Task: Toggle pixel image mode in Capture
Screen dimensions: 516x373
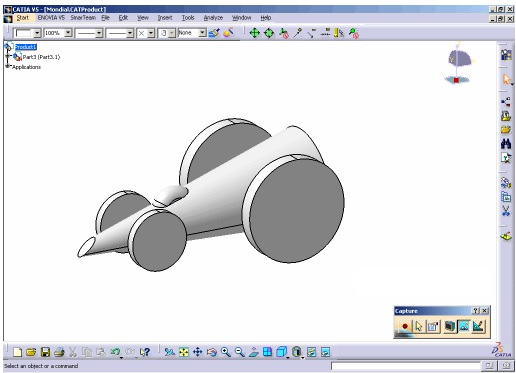Action: (x=464, y=326)
